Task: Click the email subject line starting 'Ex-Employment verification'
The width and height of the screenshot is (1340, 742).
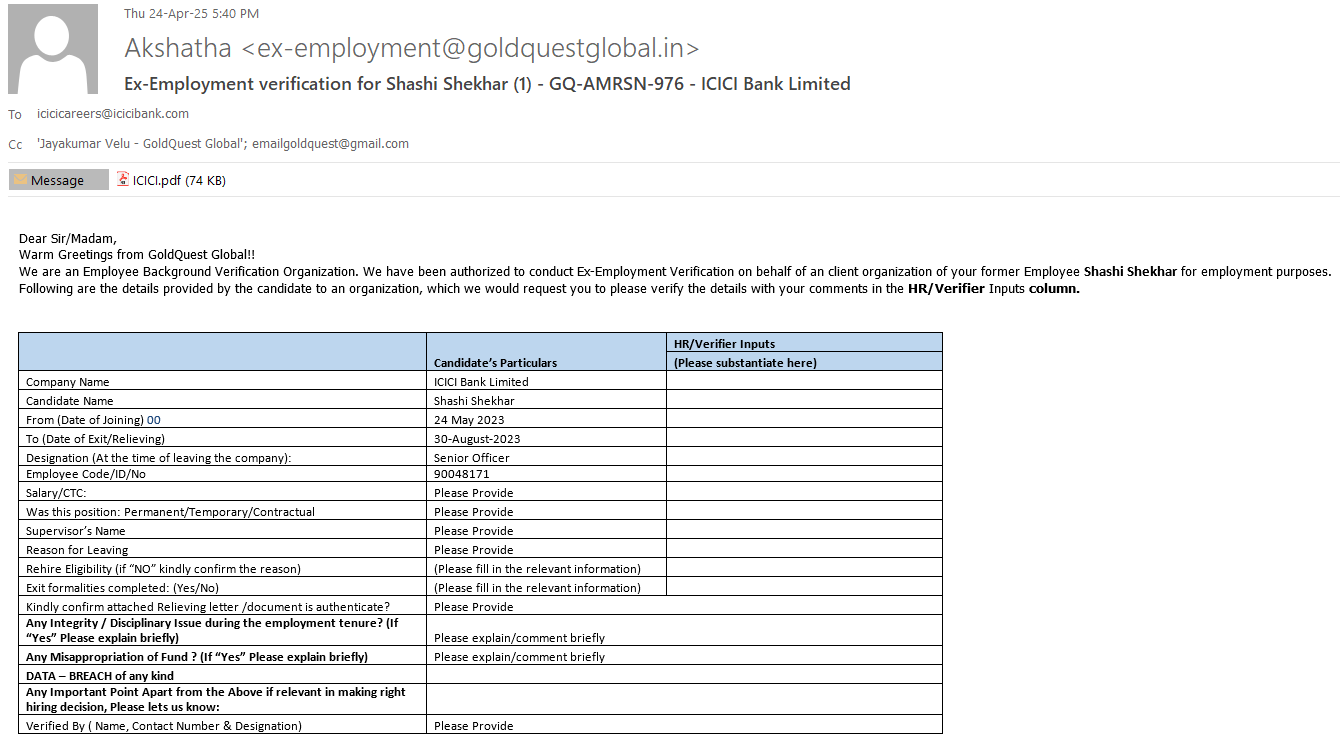Action: point(487,84)
